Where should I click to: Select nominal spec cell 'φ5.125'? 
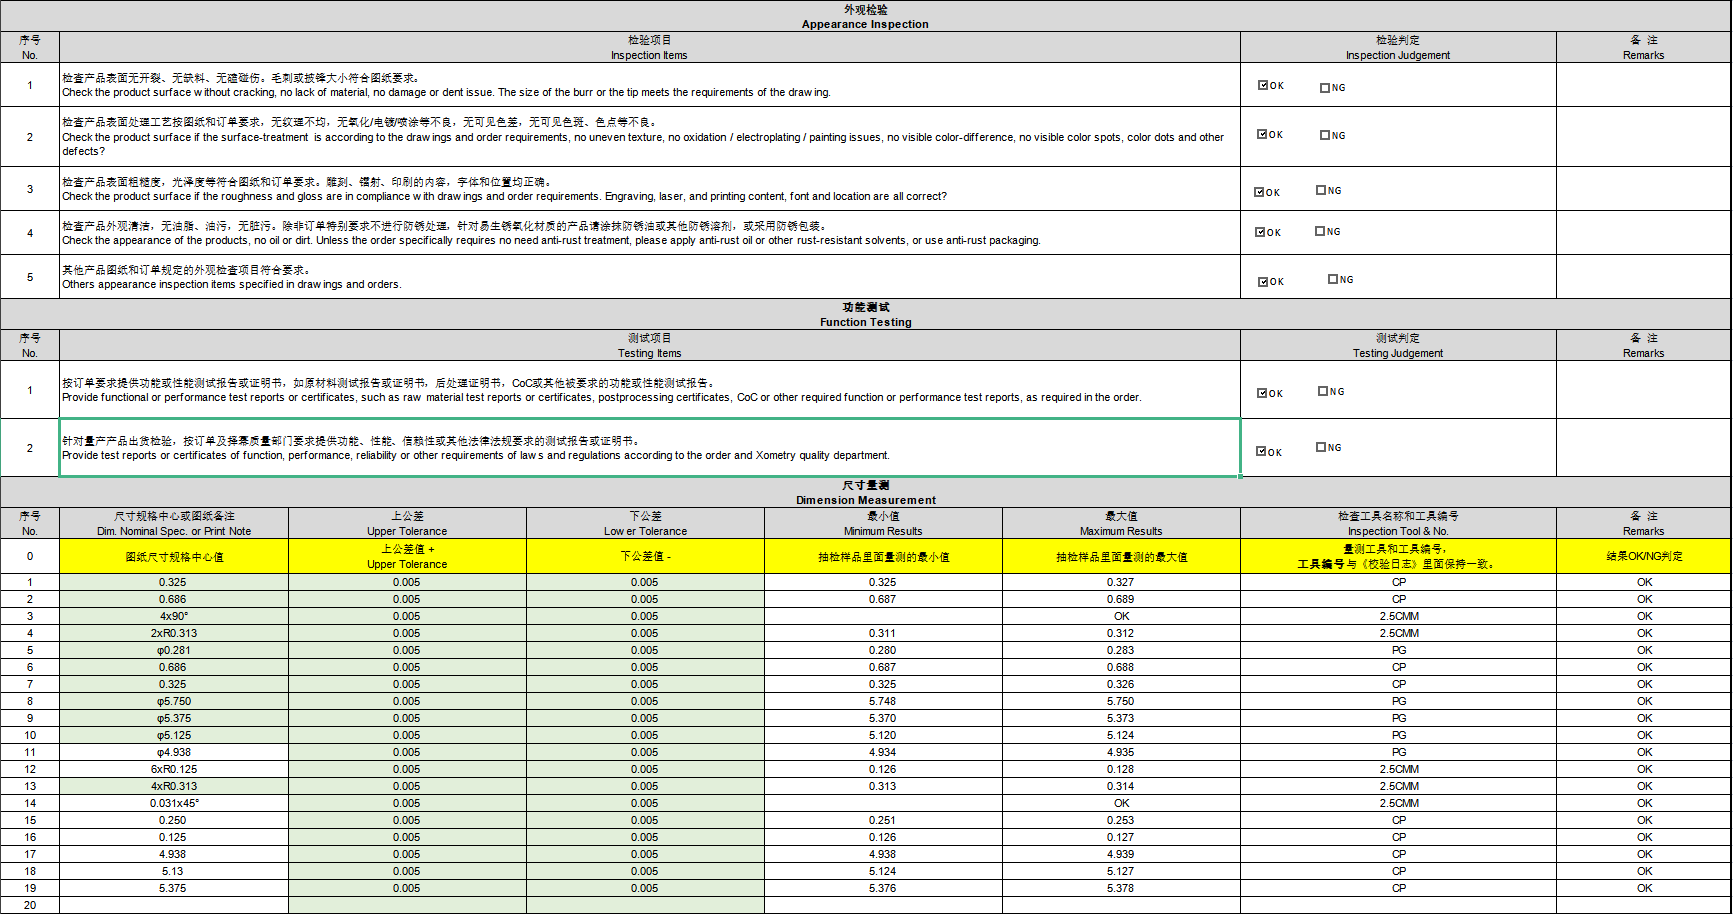(x=174, y=735)
